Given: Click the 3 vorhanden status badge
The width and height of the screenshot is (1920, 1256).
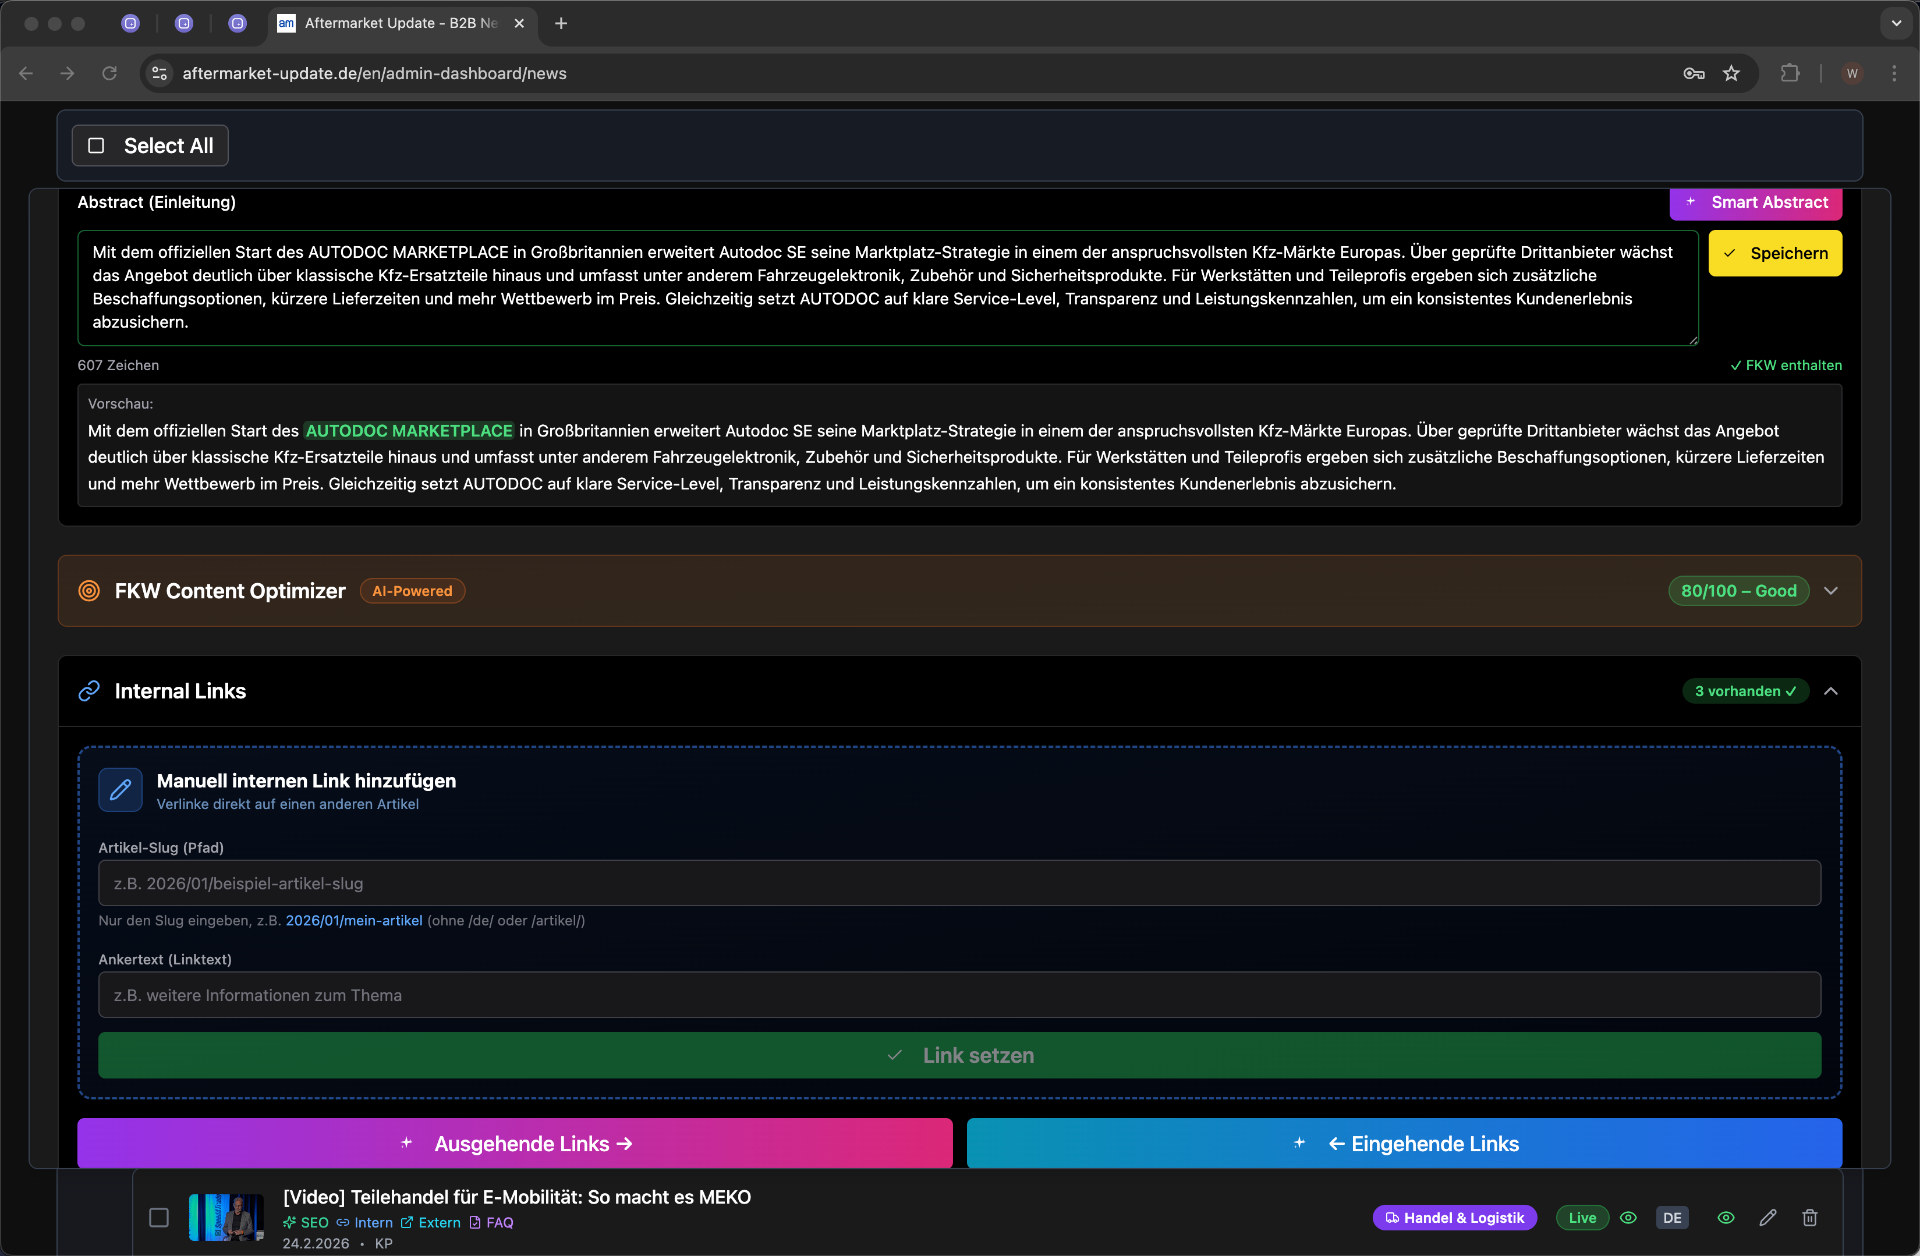Looking at the screenshot, I should [1745, 691].
